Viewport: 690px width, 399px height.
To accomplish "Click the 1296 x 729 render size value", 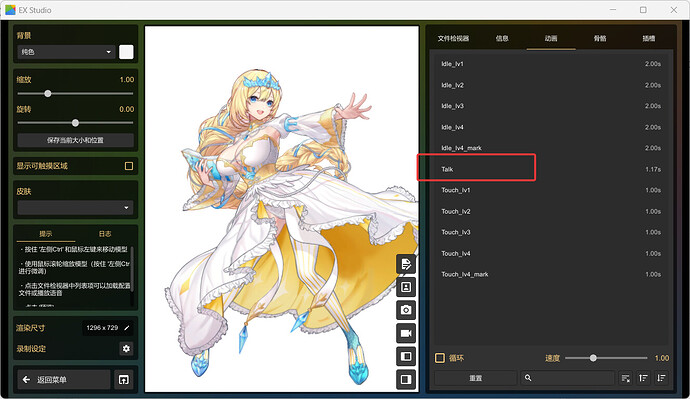I will tap(102, 328).
